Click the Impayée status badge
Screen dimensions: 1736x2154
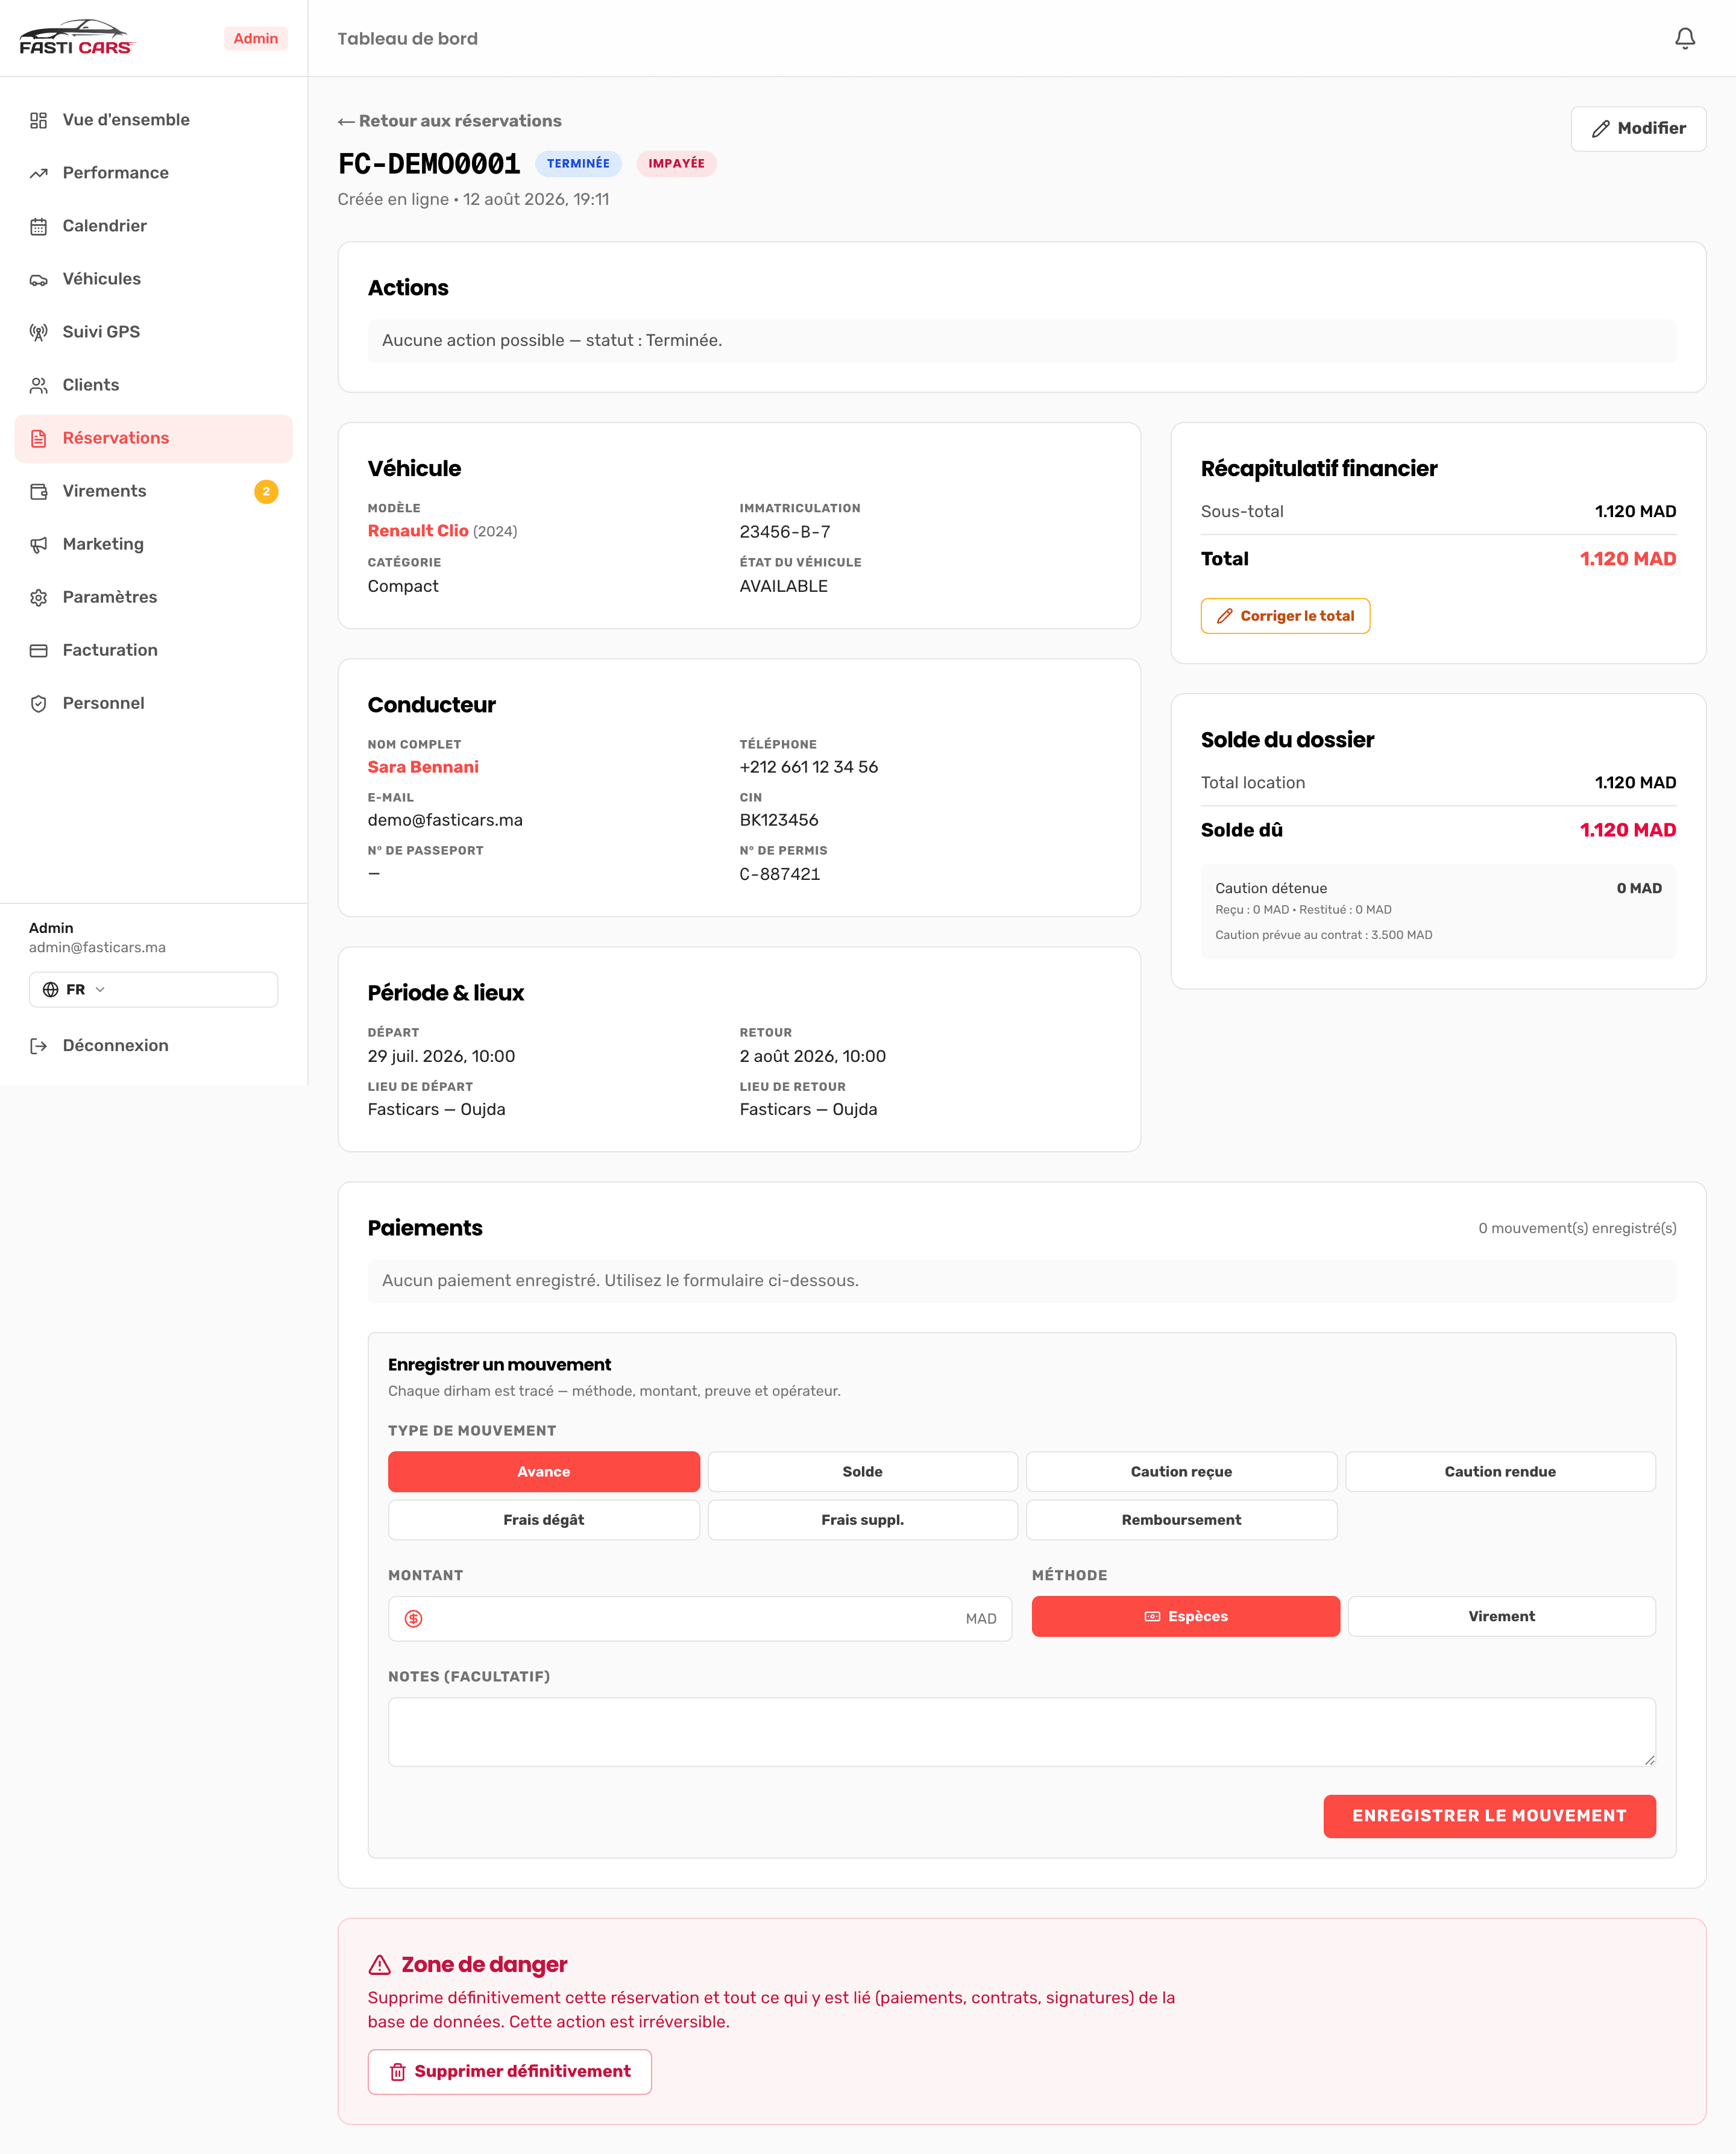click(676, 163)
